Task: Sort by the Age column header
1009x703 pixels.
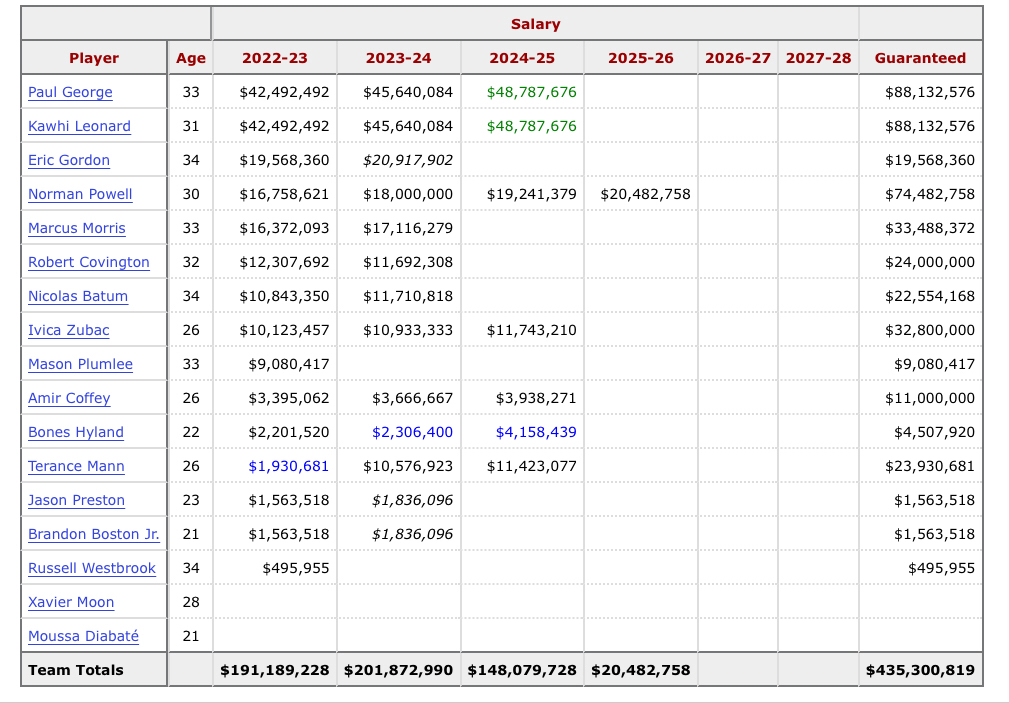Action: (x=190, y=58)
